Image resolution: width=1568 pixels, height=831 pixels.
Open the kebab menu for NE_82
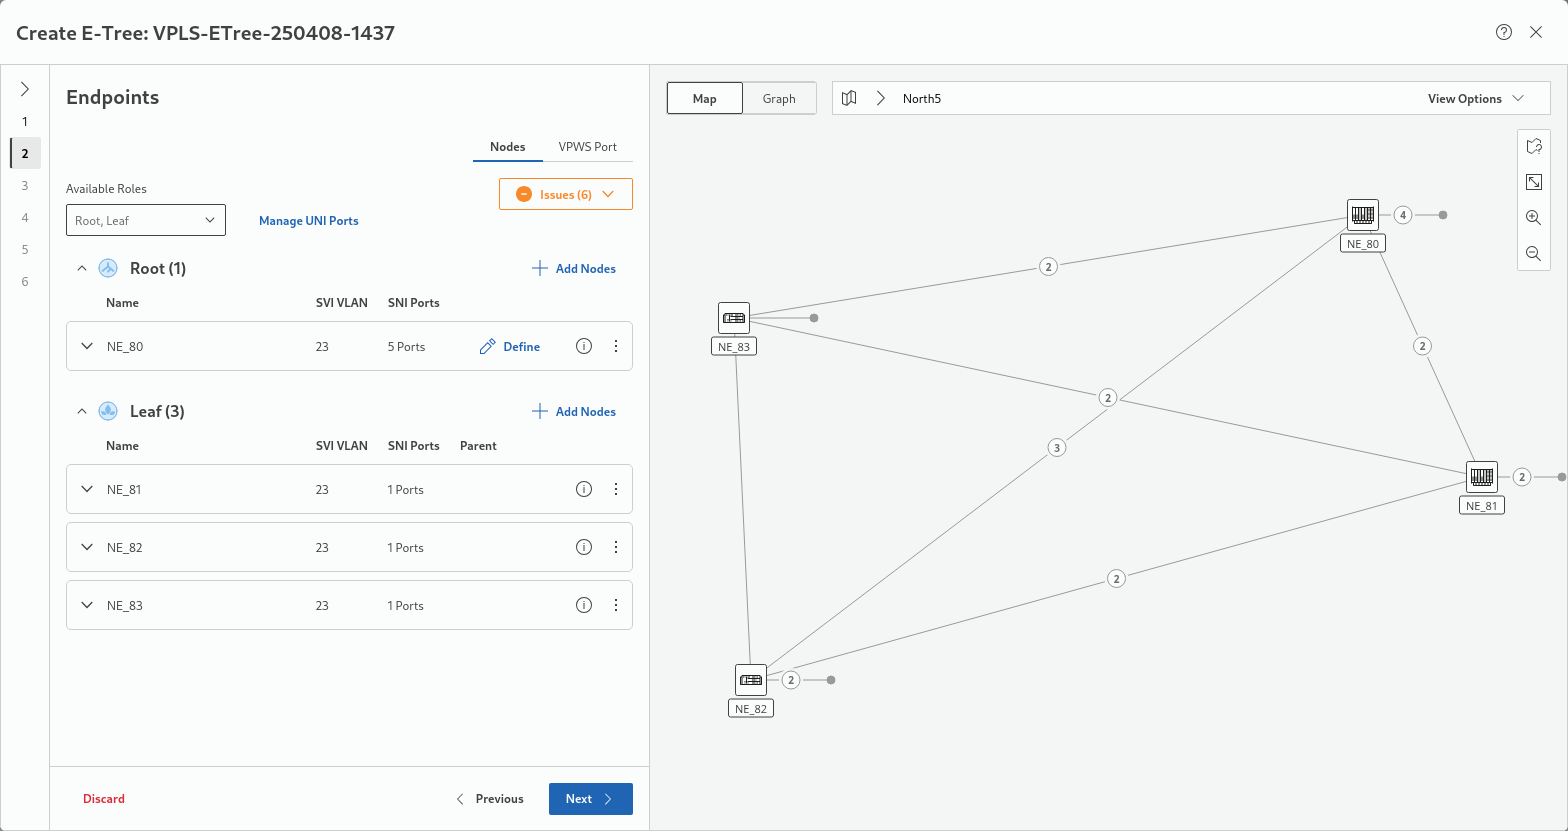coord(616,547)
